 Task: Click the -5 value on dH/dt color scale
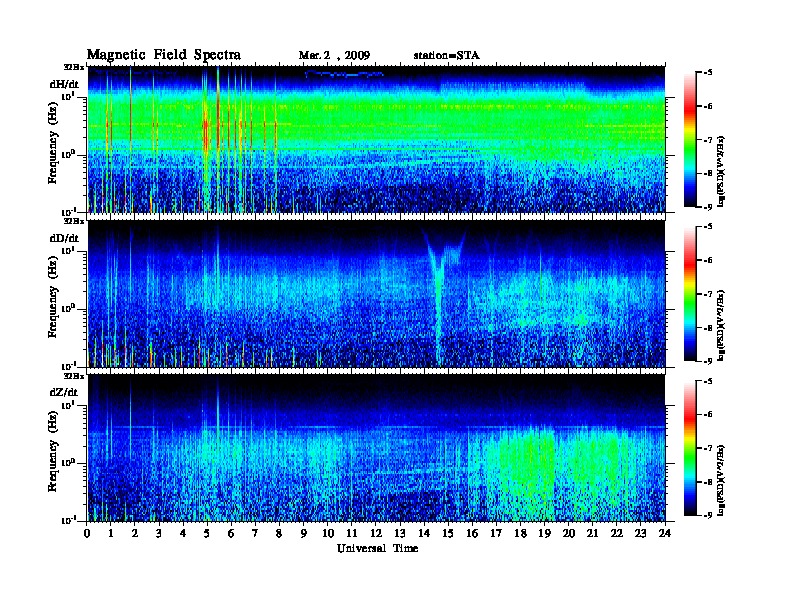click(x=708, y=73)
